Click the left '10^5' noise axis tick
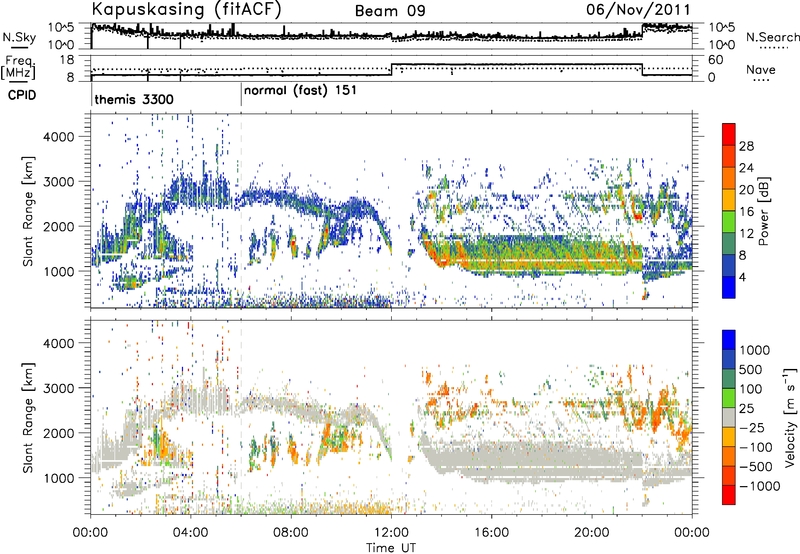The width and height of the screenshot is (800, 554). point(61,27)
